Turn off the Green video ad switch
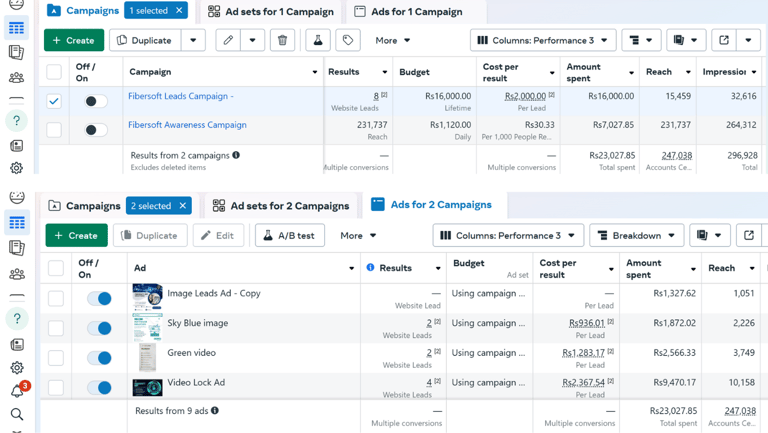Screen dimensions: 768x433 point(99,358)
